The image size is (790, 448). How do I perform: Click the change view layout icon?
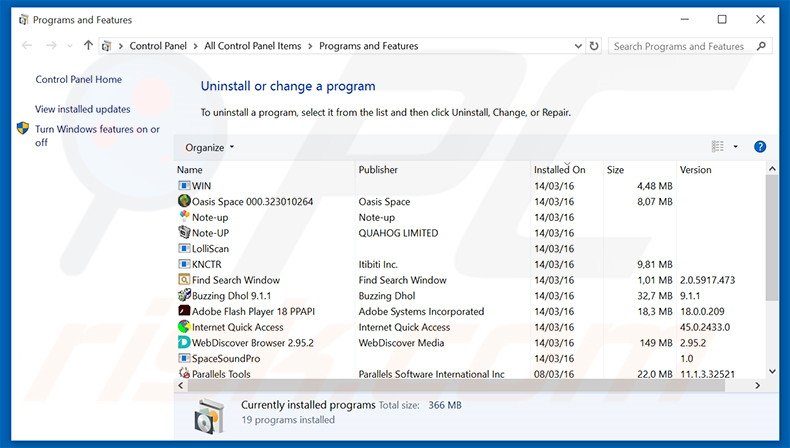point(717,147)
